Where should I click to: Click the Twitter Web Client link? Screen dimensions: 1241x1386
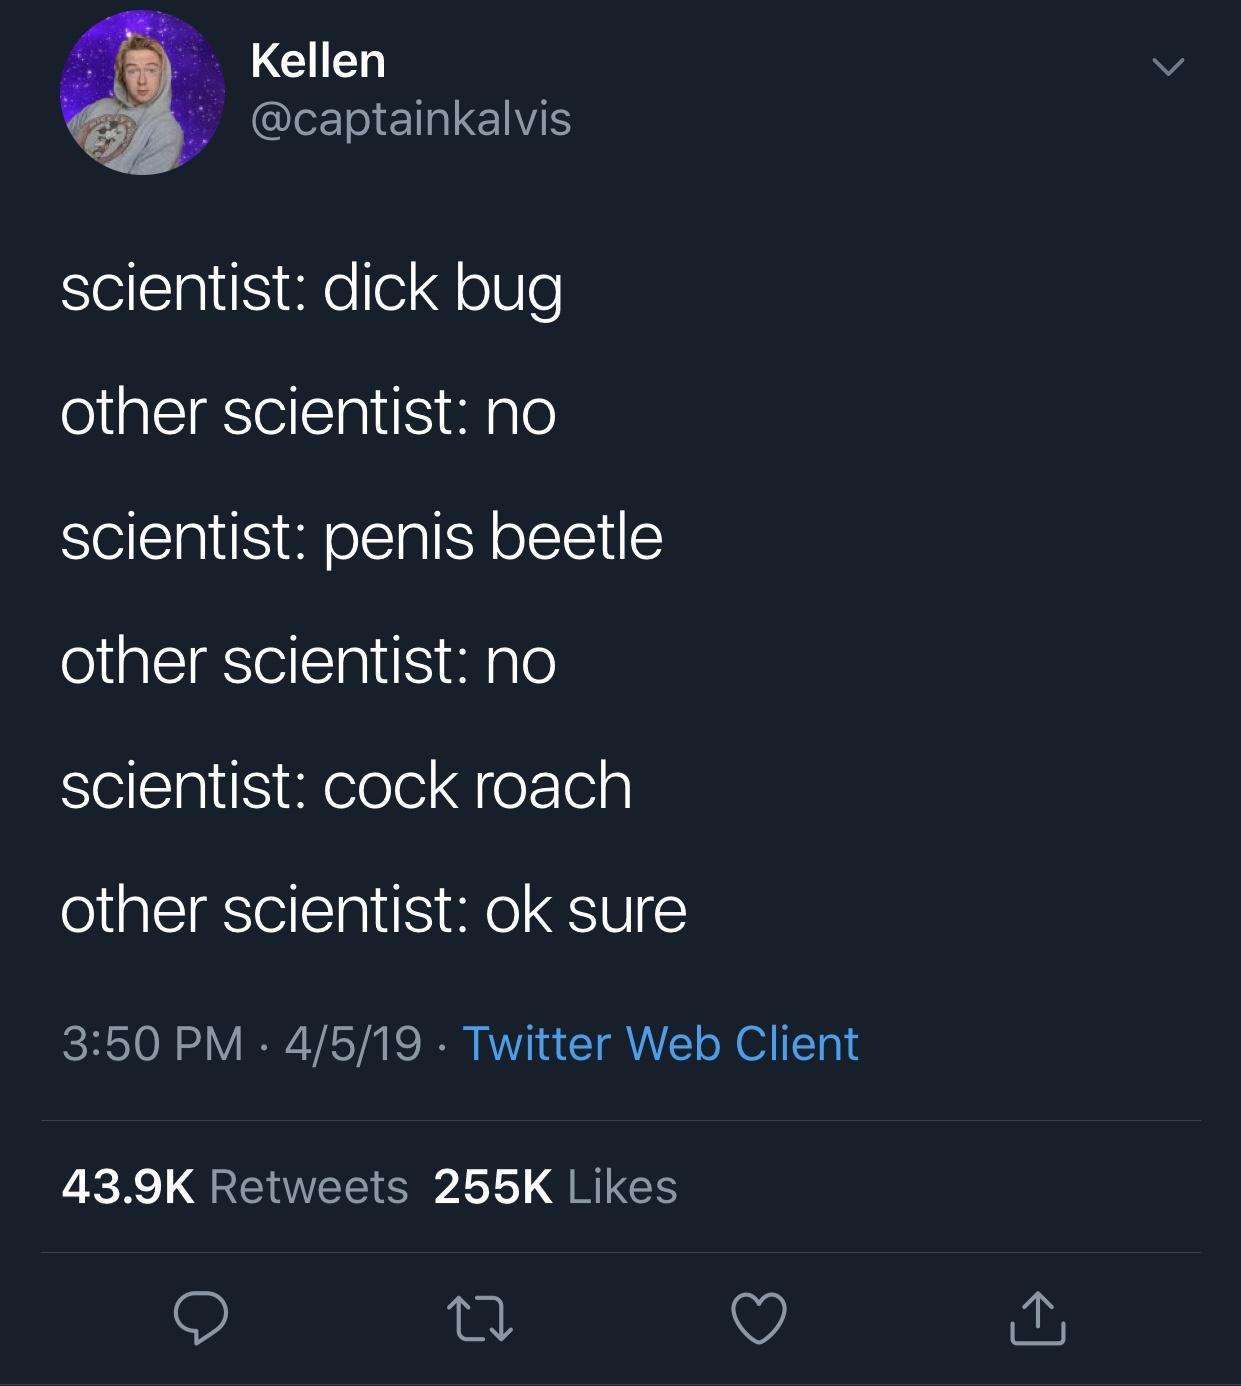660,1044
